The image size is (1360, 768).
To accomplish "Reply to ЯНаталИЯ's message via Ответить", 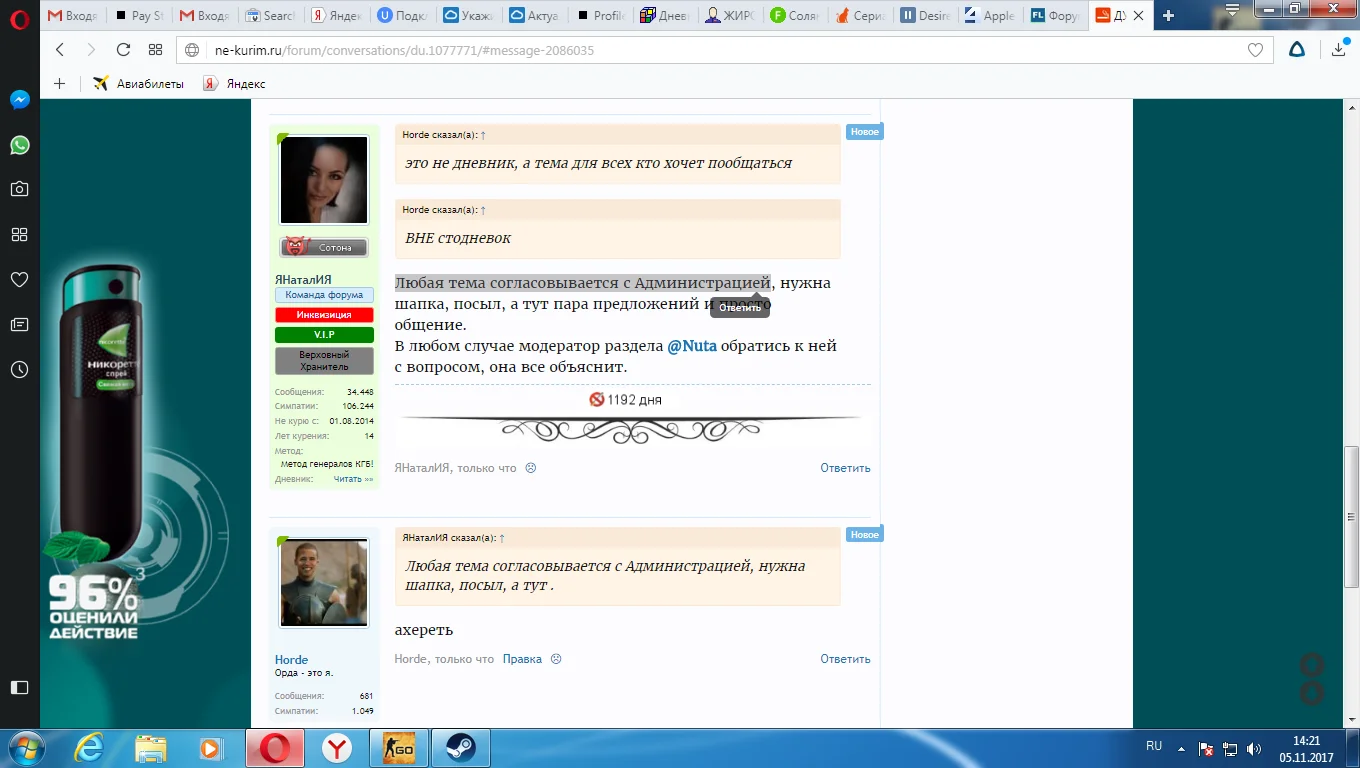I will (x=845, y=468).
